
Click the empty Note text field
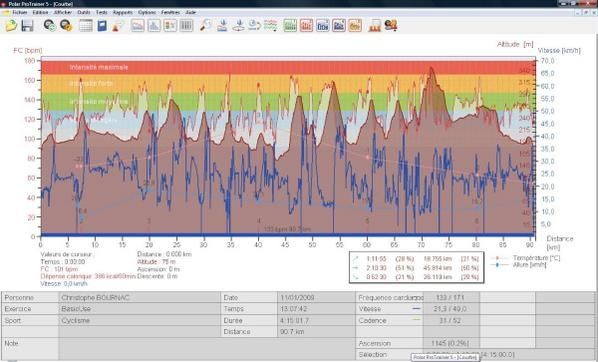pyautogui.click(x=207, y=349)
